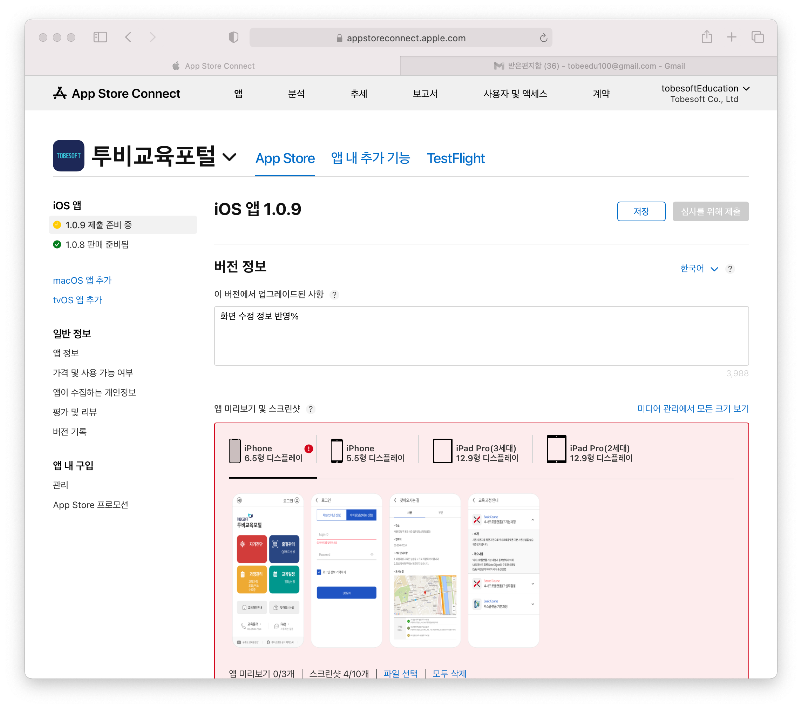Open the login screen screenshot thumbnail

click(x=347, y=570)
